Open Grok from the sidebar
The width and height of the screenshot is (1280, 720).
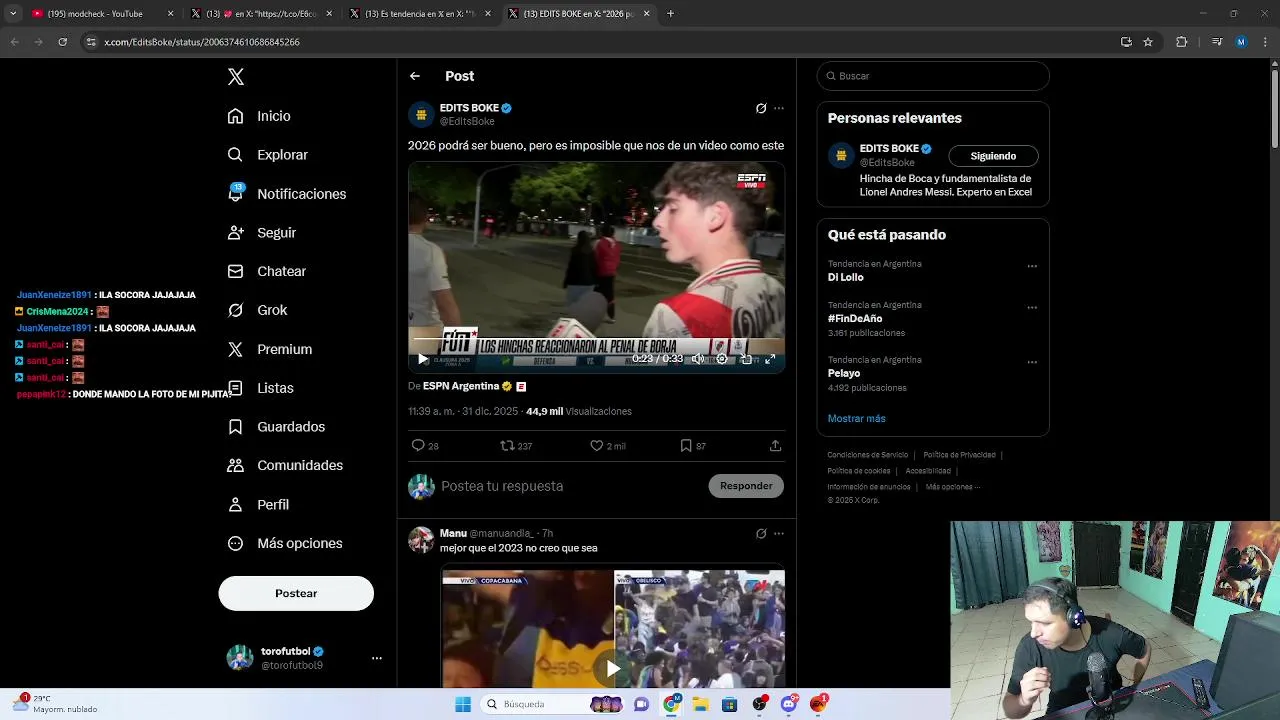coord(257,310)
